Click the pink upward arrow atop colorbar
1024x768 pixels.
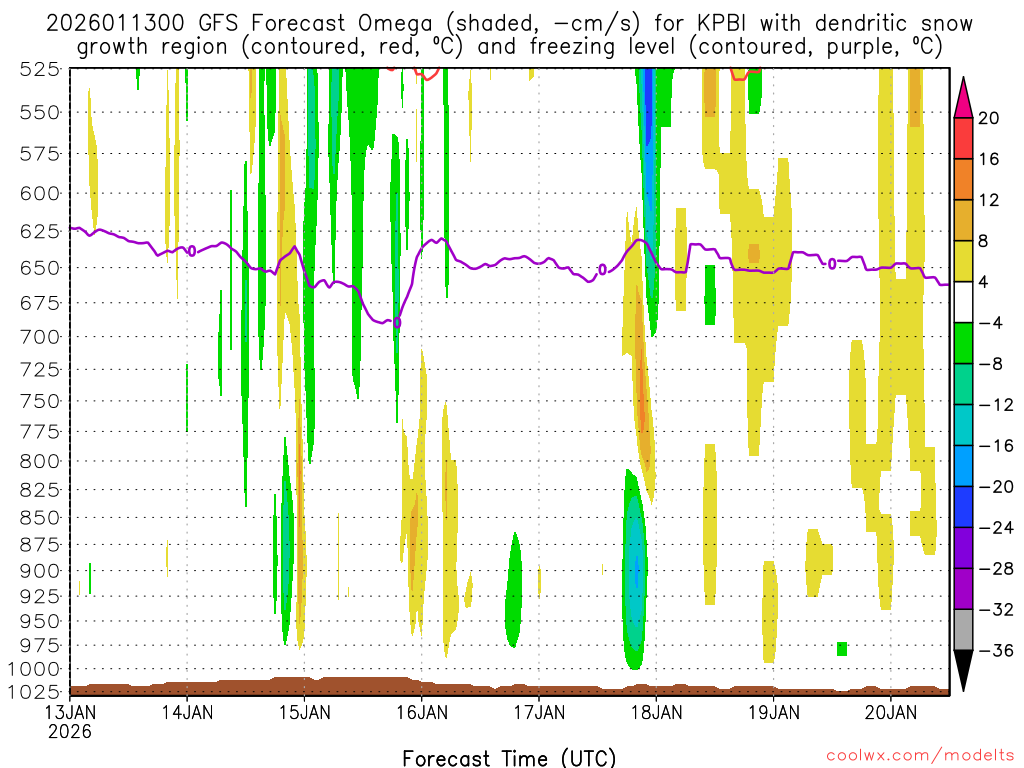963,98
